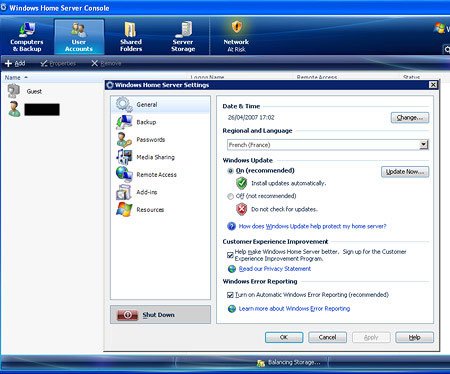Click the Properties toolbar button

pos(58,63)
